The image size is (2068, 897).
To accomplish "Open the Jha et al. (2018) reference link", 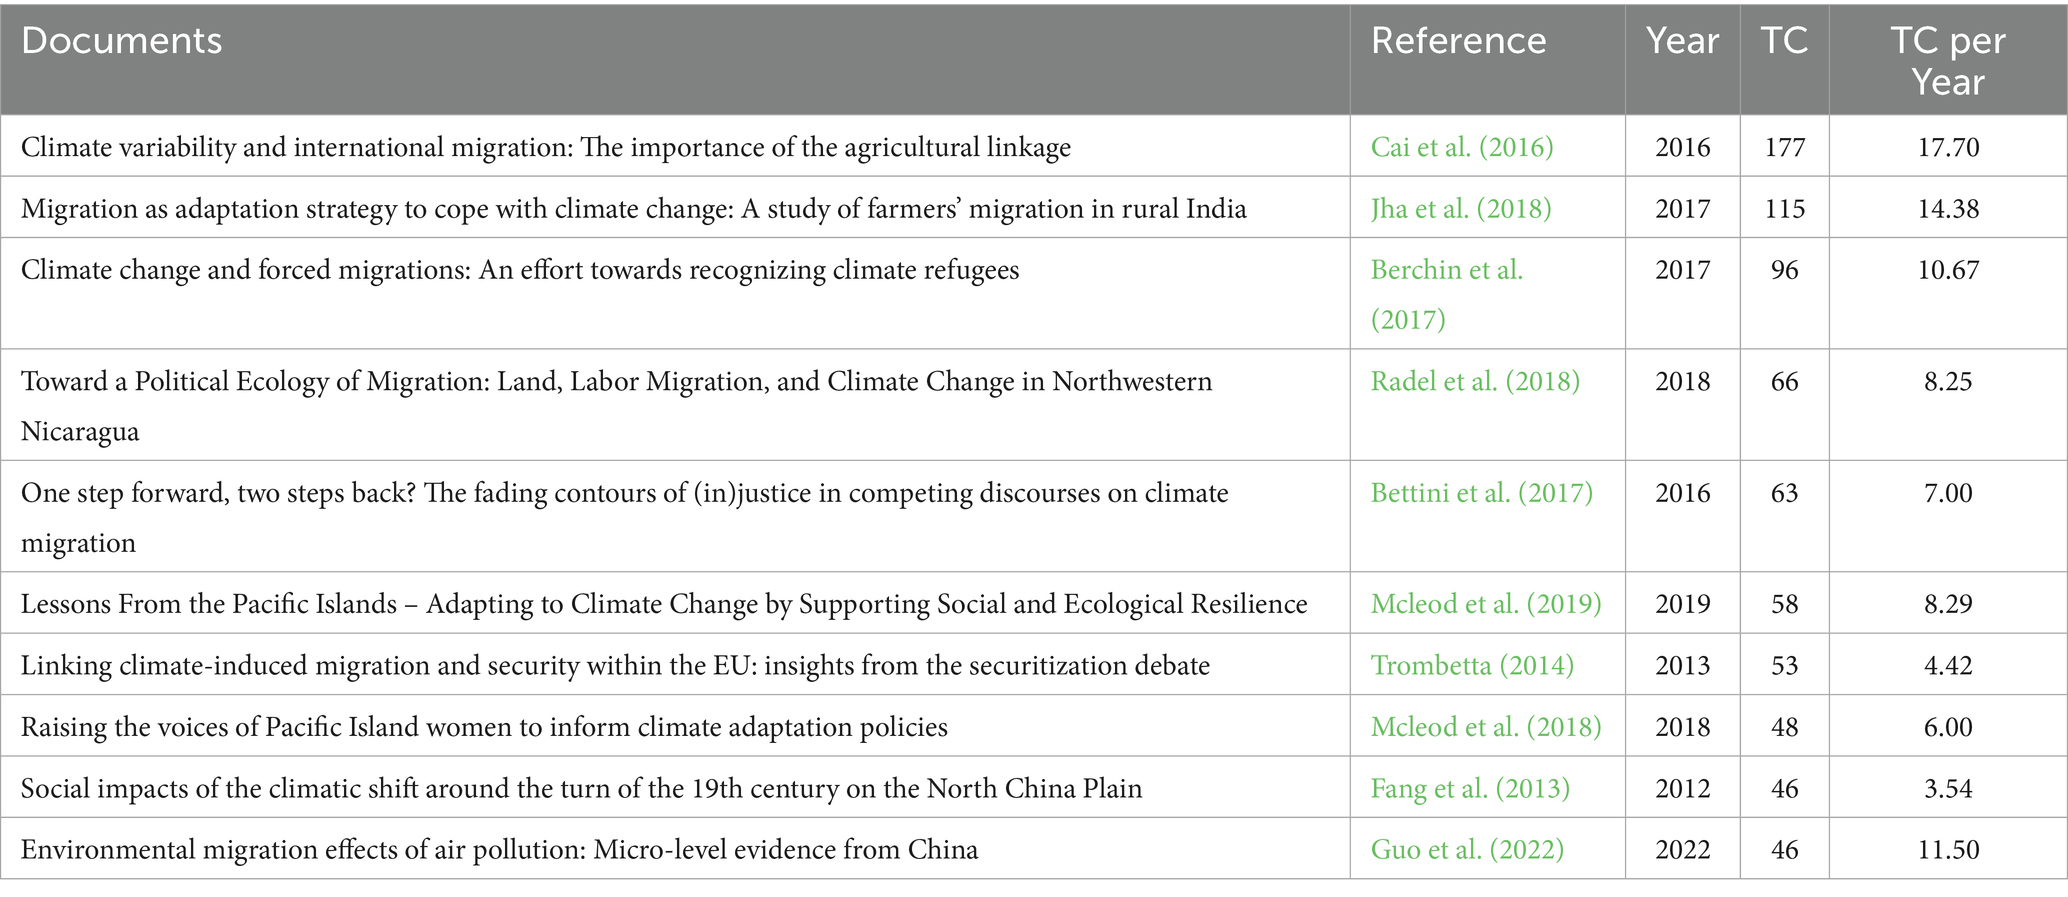I will (x=1460, y=209).
